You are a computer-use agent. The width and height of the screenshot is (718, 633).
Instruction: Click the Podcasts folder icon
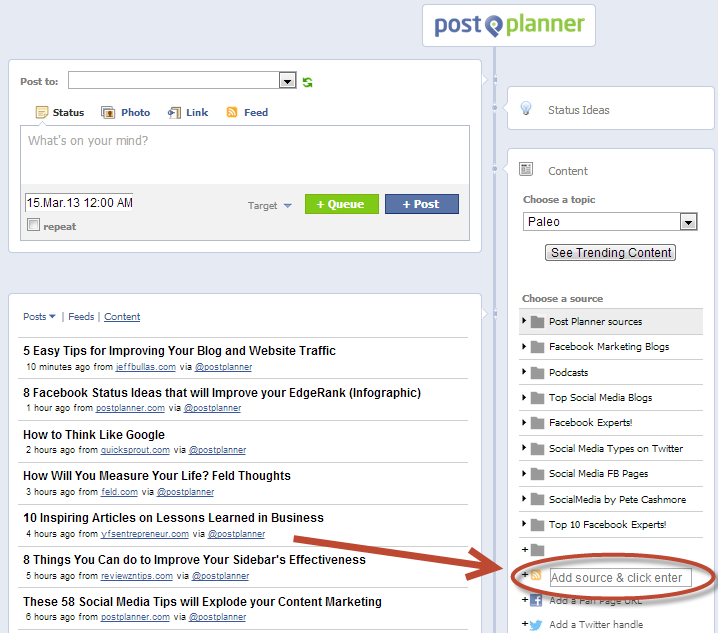point(537,372)
